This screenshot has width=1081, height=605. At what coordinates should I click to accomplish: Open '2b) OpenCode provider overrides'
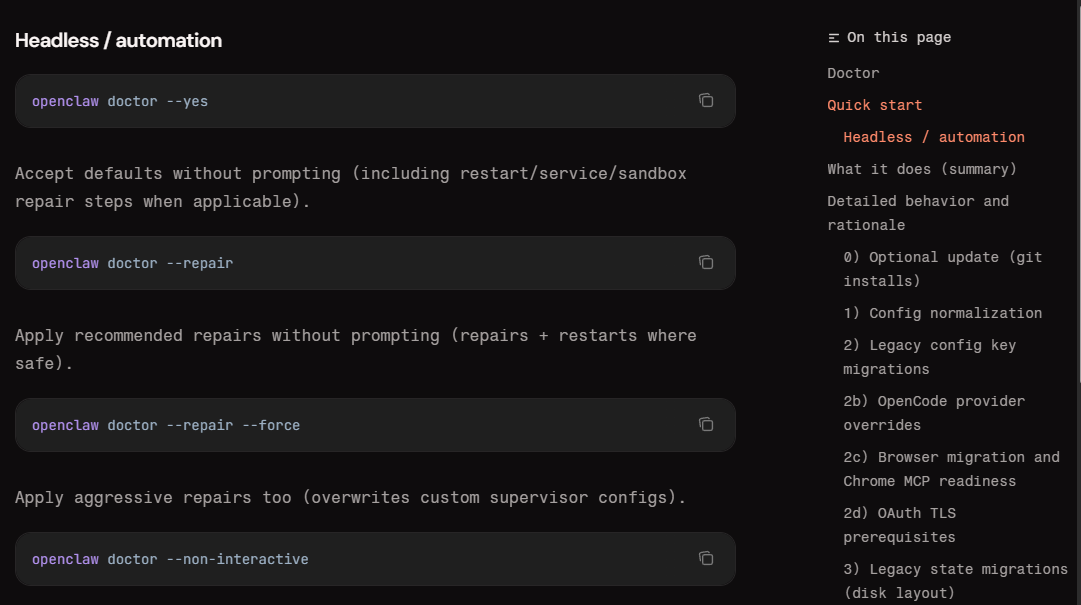(933, 413)
